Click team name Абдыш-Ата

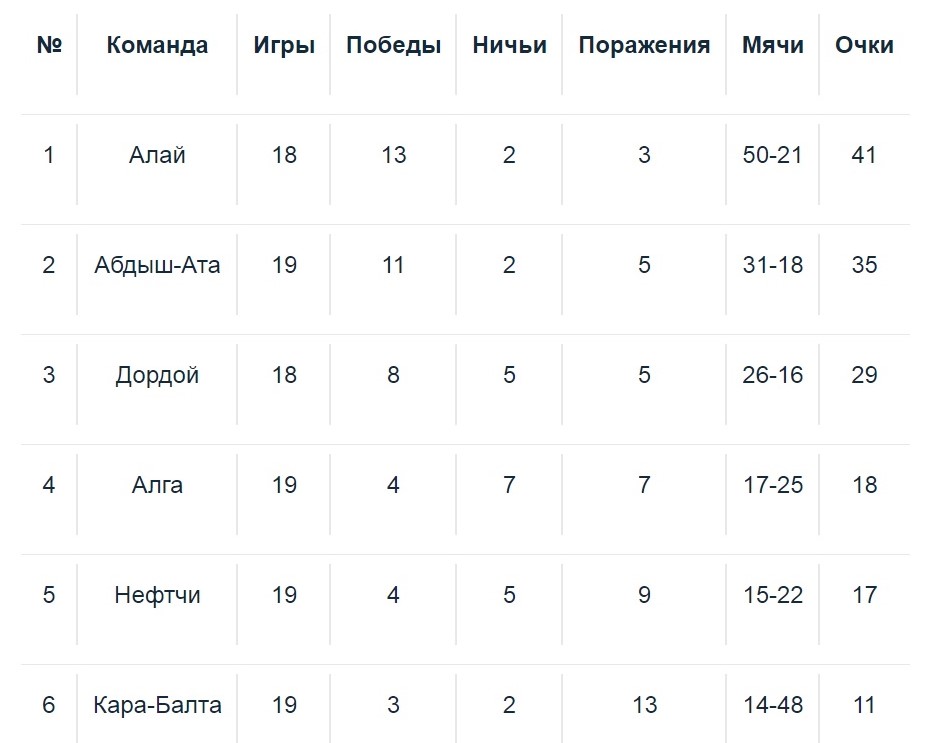(x=157, y=265)
